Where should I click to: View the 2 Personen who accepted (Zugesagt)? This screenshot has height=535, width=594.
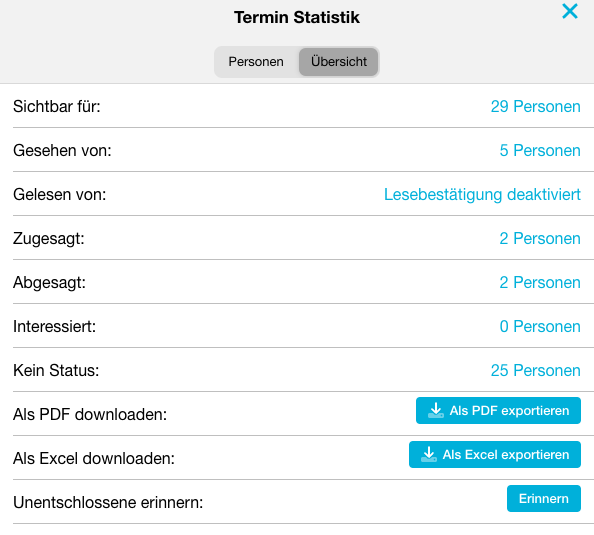(x=540, y=238)
